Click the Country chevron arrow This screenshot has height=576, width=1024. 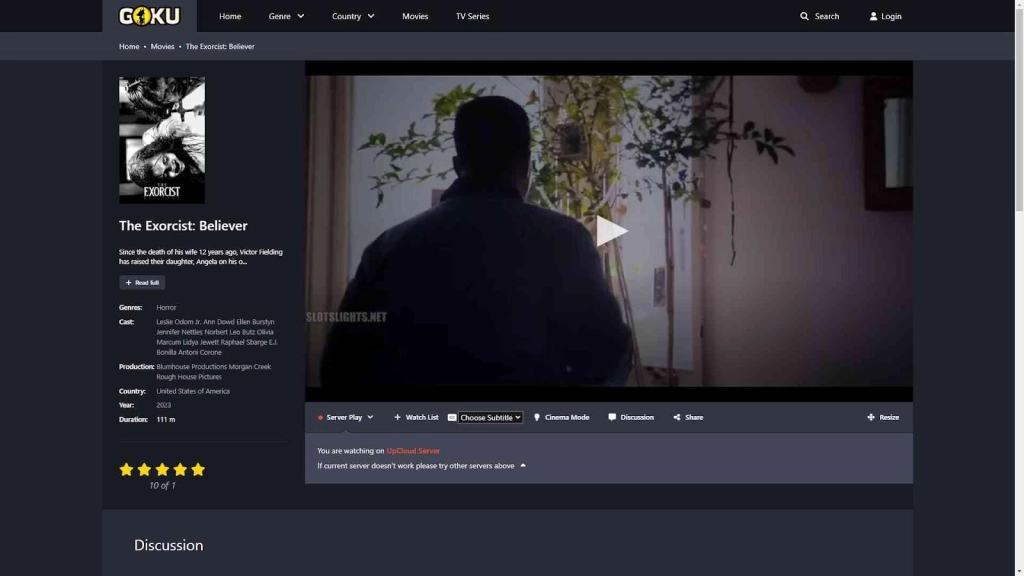pyautogui.click(x=370, y=16)
